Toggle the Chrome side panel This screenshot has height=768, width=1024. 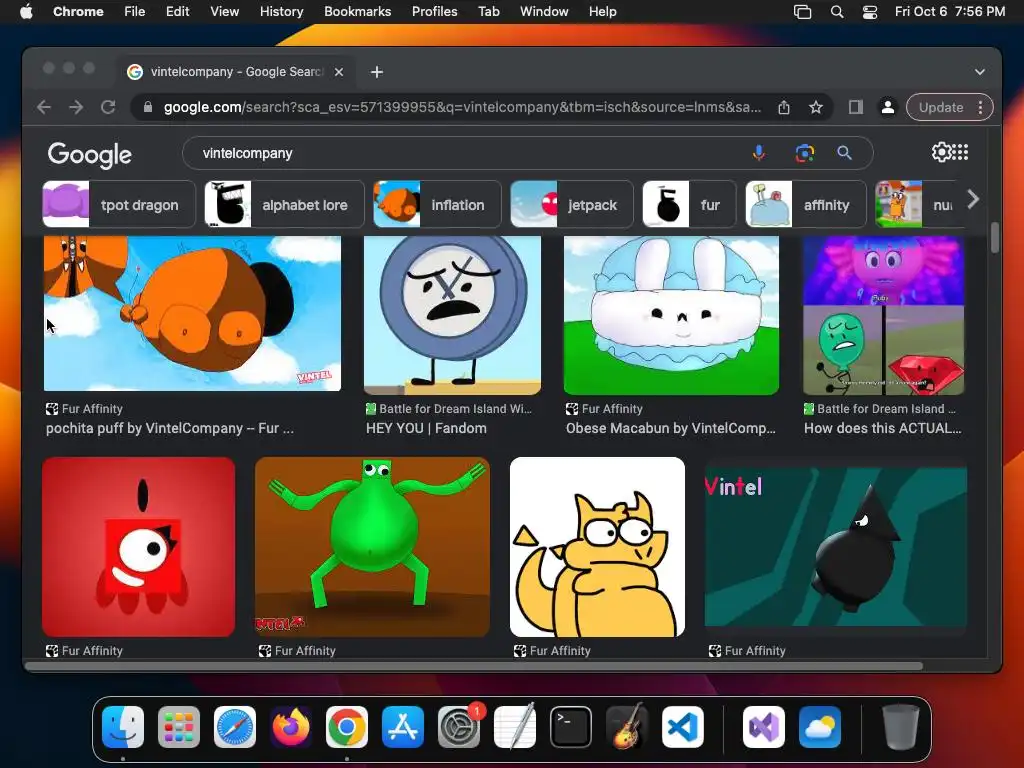(x=856, y=107)
